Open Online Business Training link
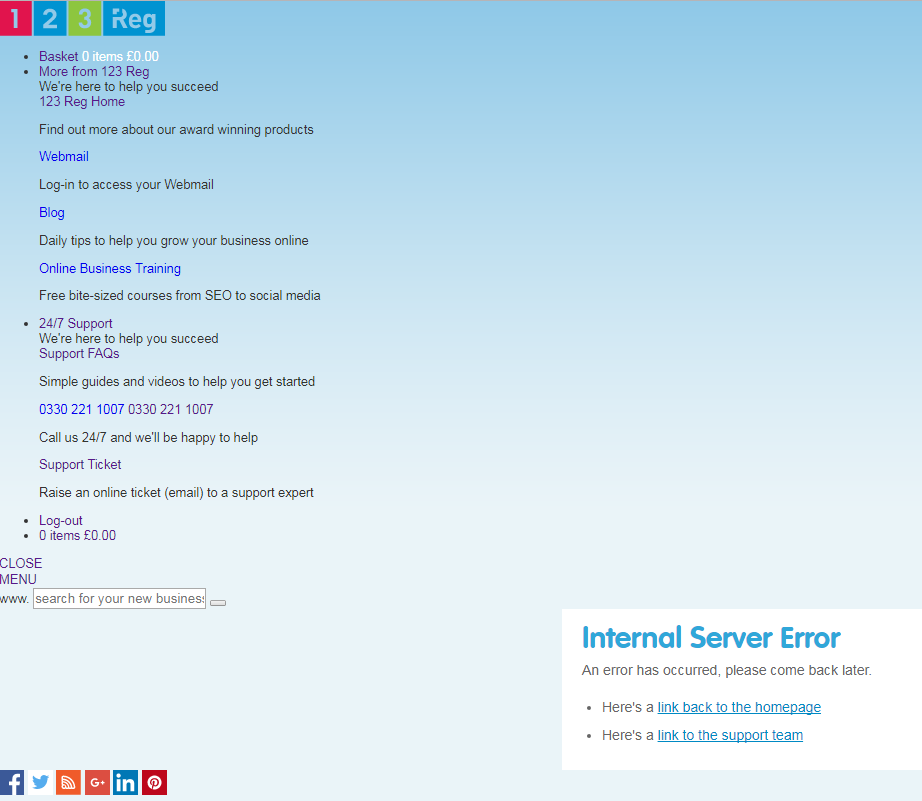The width and height of the screenshot is (922, 801). (110, 268)
